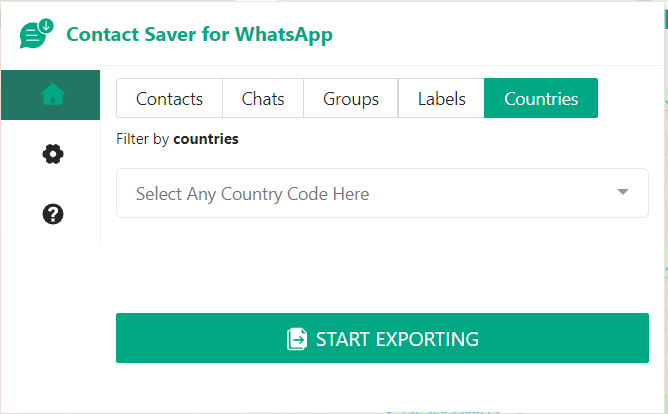Click the bold 'countries' word in the filter label
The width and height of the screenshot is (668, 414).
point(206,139)
